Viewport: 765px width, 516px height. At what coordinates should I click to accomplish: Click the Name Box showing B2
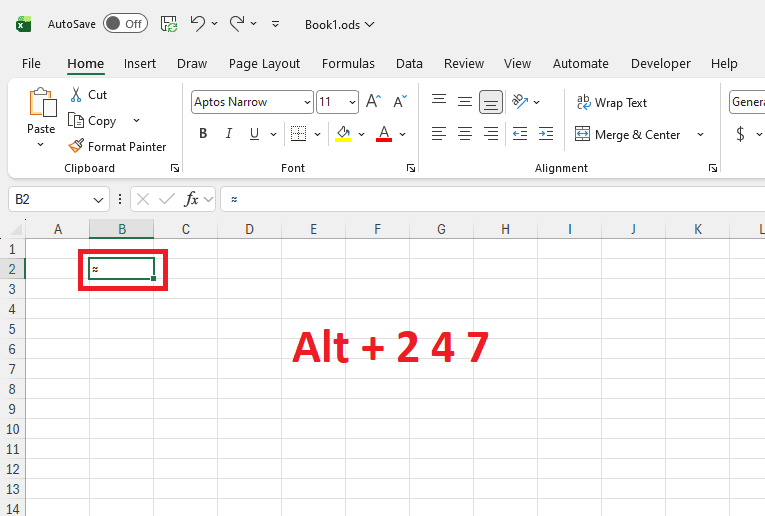(59, 199)
